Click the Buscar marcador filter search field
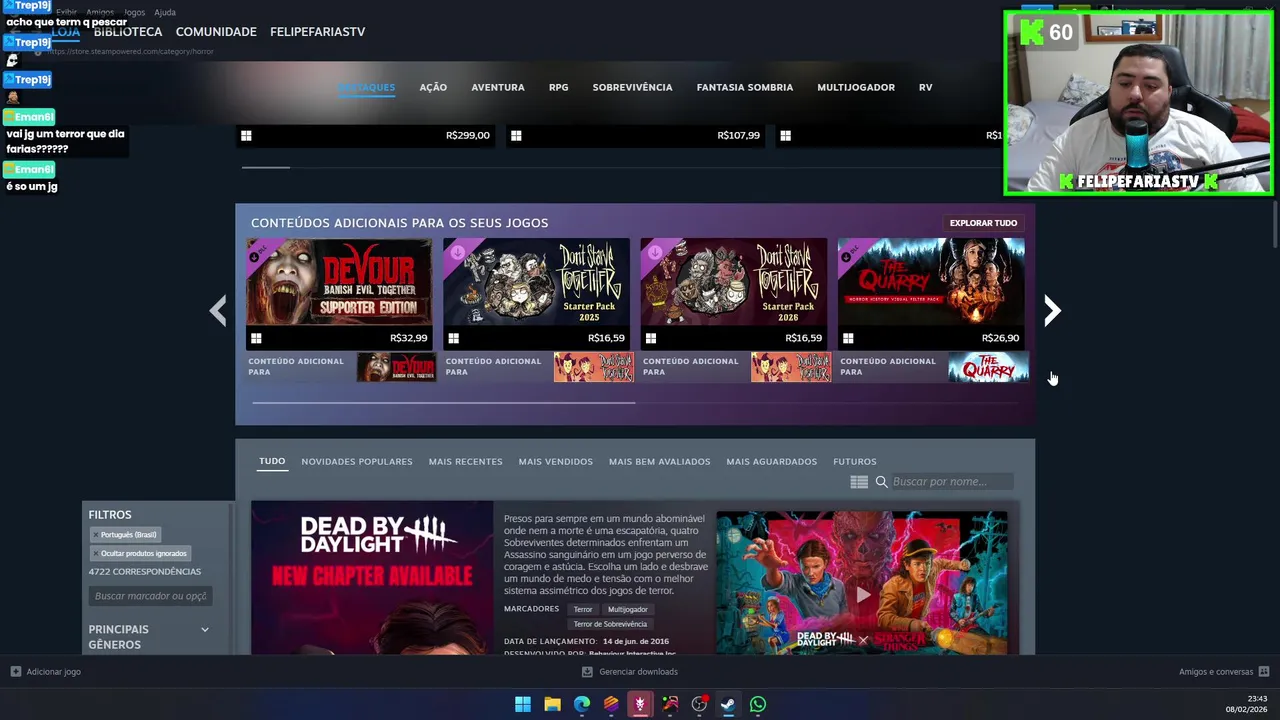 150,596
